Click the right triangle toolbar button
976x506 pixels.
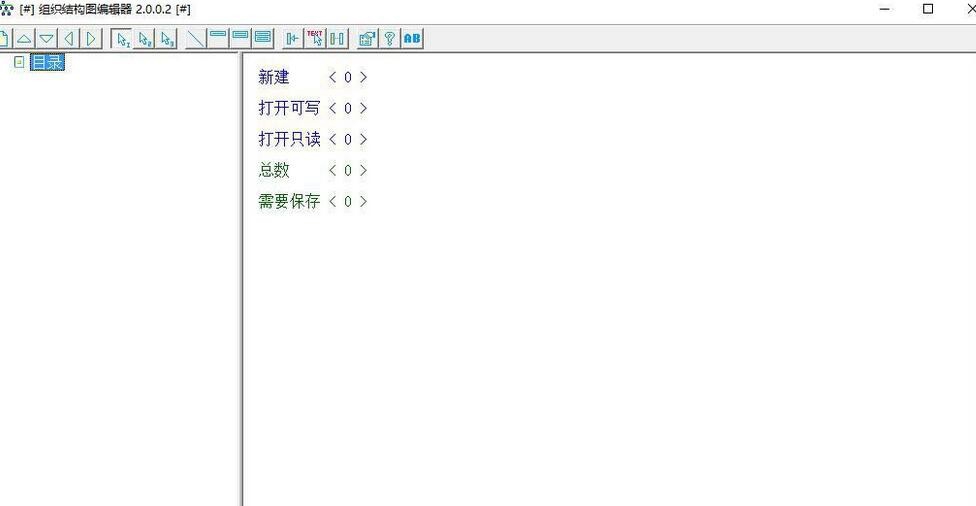coord(92,39)
